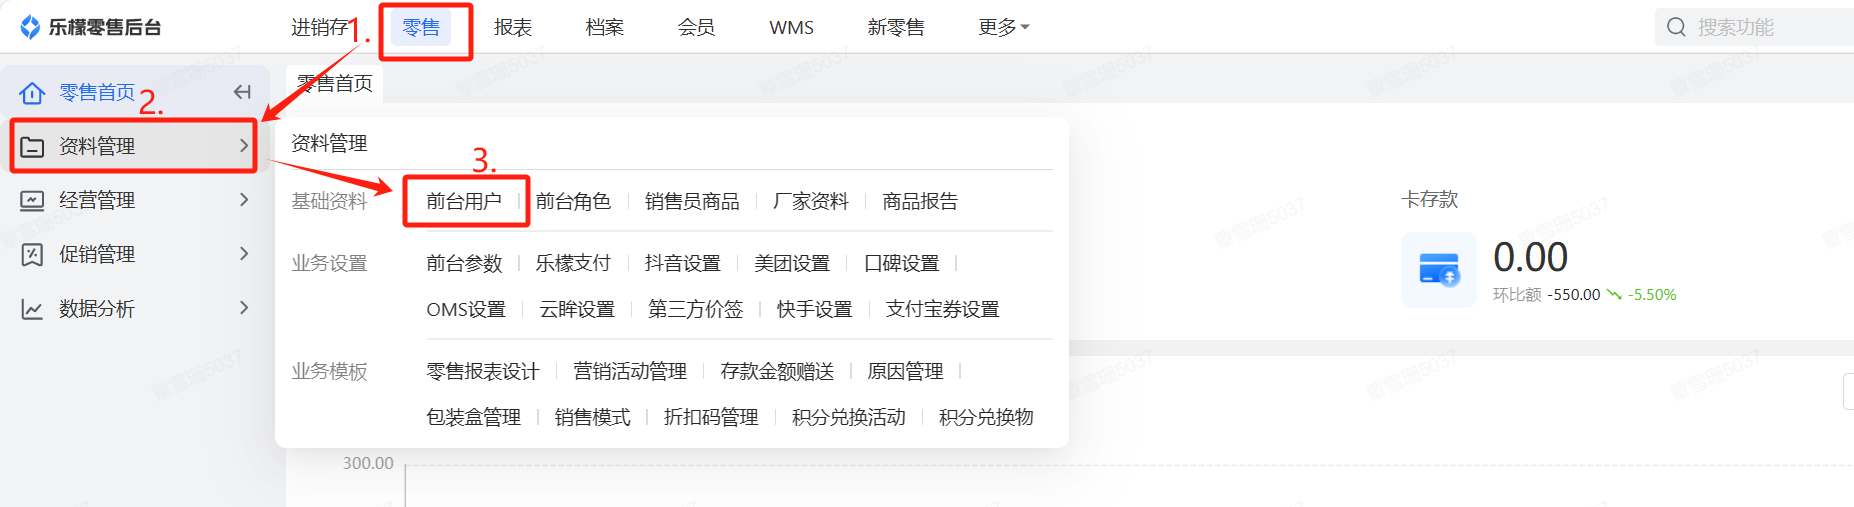Open 销售模式 link
The height and width of the screenshot is (507, 1854).
pos(593,417)
